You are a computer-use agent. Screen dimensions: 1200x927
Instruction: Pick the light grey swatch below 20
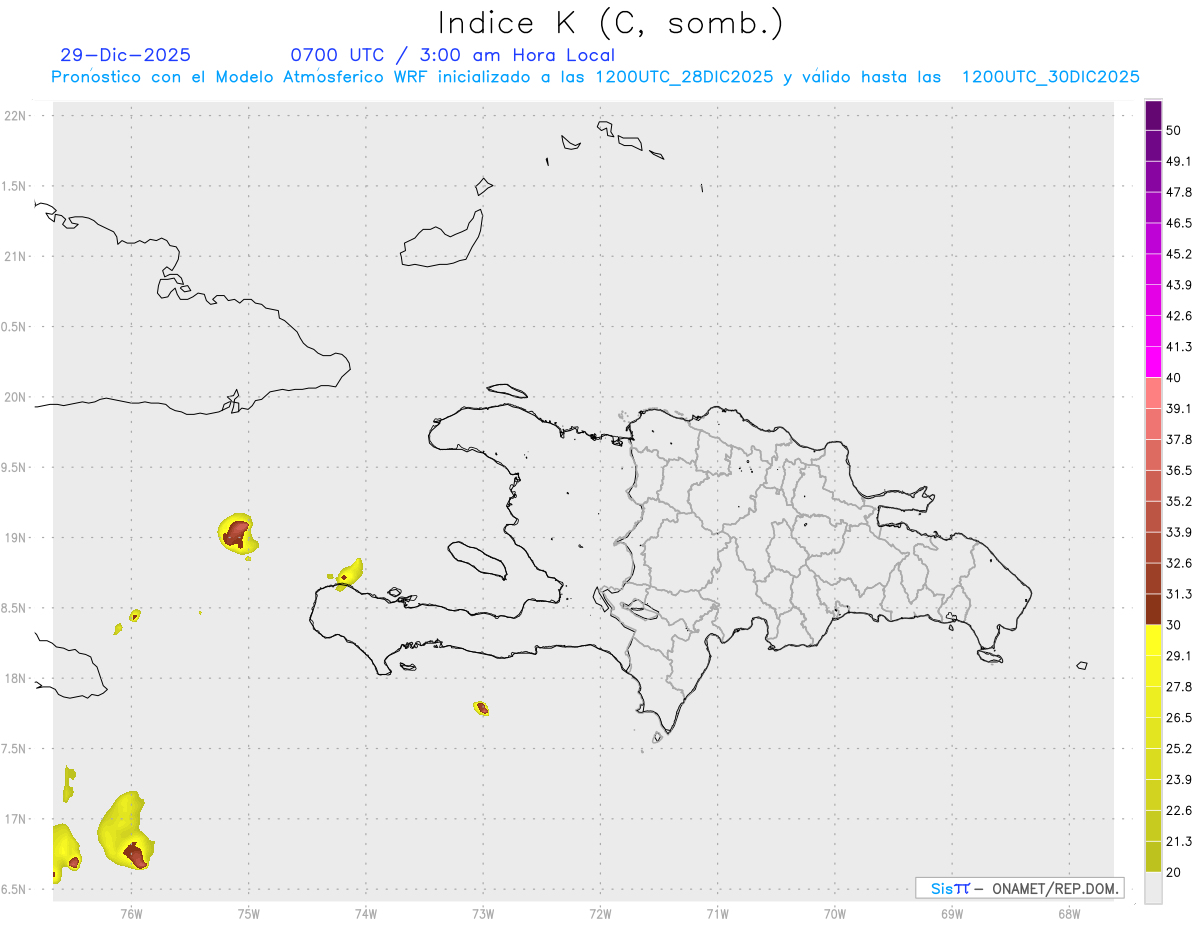click(1153, 888)
